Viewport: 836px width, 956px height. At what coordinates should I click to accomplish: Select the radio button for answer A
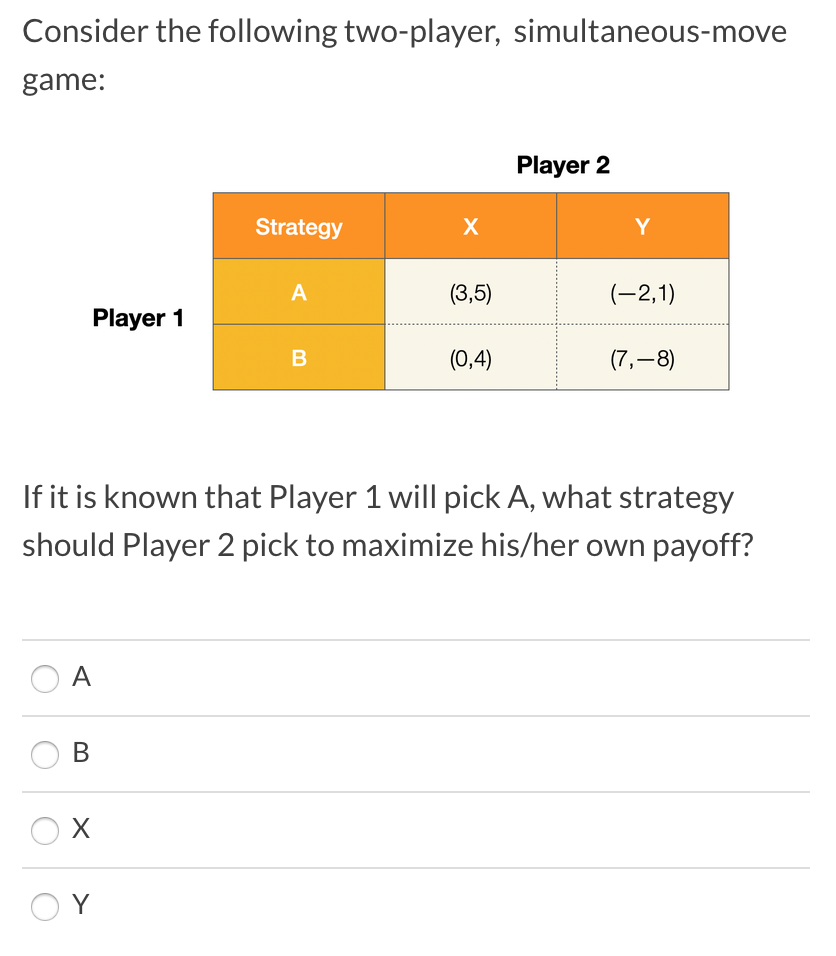pos(44,679)
